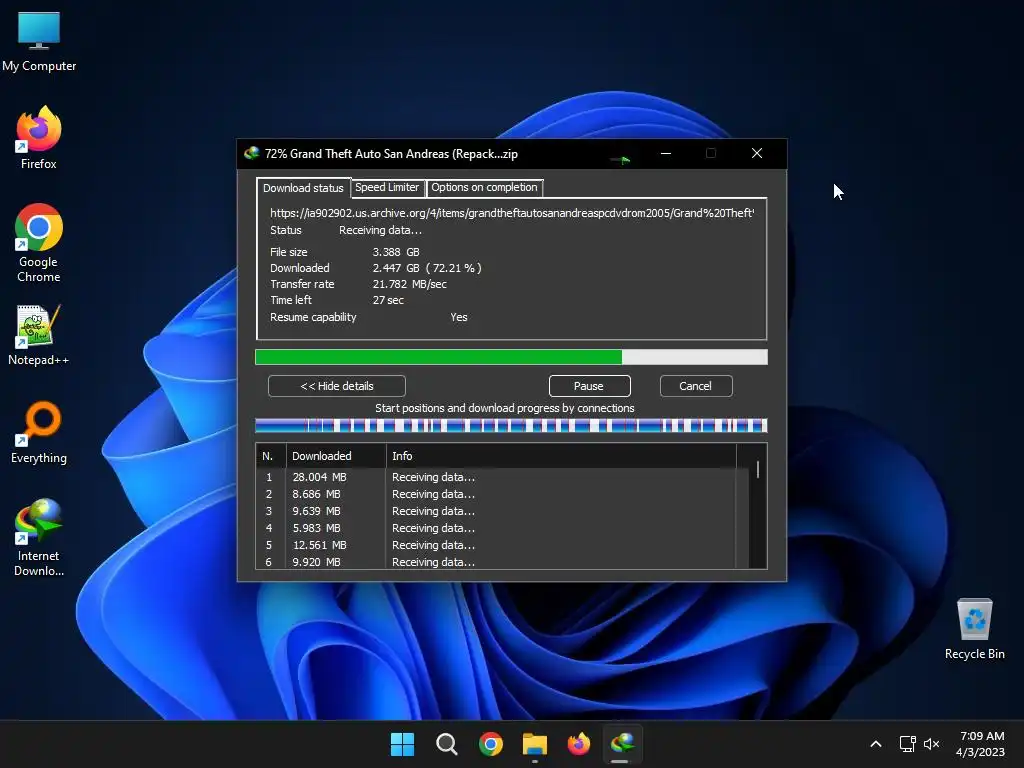
Task: Select the Recycle Bin desktop icon
Action: pos(974,629)
